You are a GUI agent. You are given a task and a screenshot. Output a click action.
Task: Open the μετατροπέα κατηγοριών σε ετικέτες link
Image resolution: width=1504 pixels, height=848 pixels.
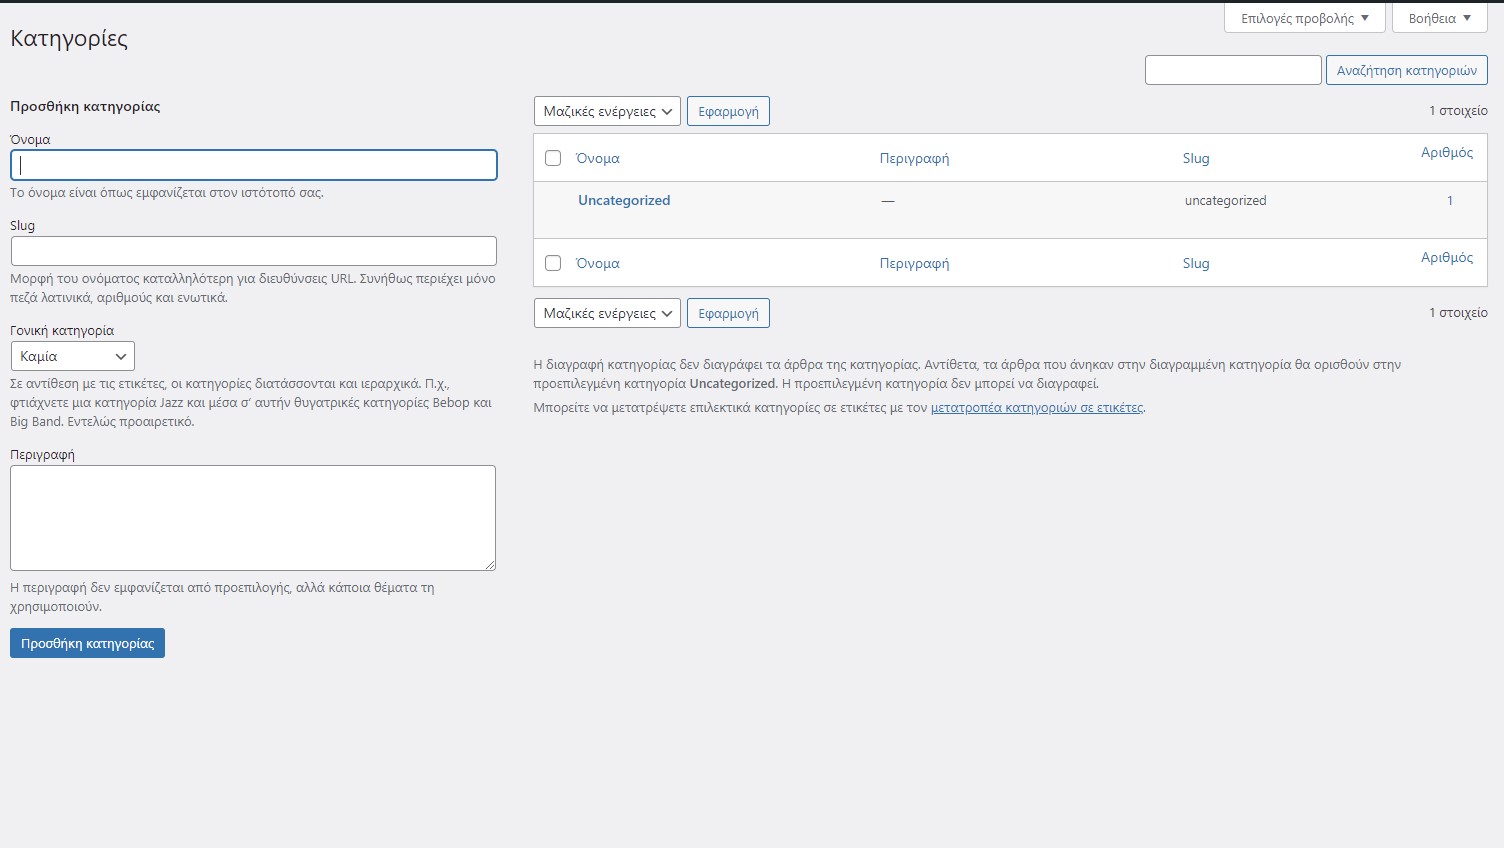coord(1036,408)
